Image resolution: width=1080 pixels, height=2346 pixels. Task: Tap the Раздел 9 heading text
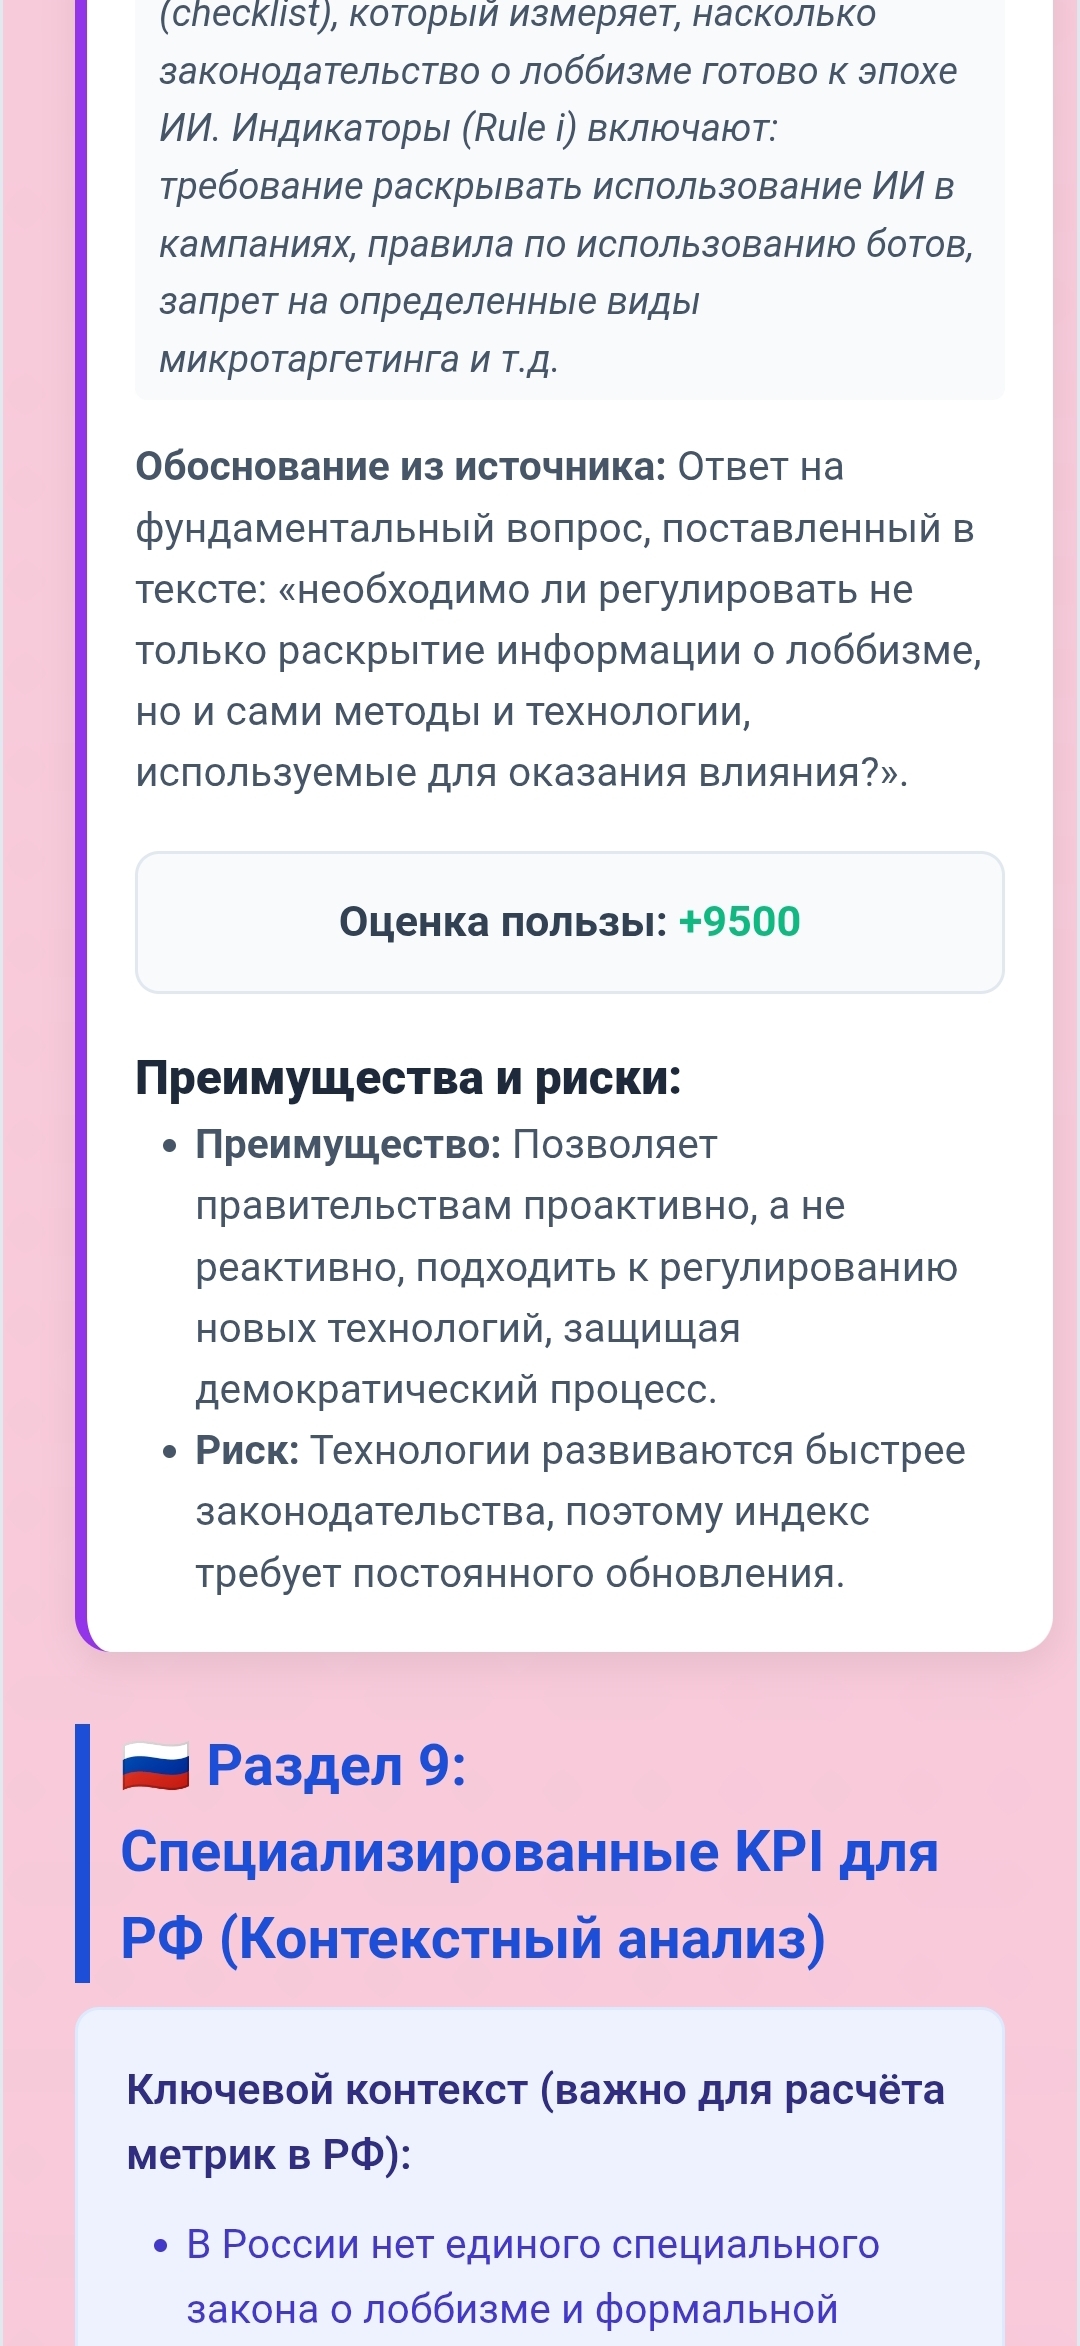[336, 1765]
